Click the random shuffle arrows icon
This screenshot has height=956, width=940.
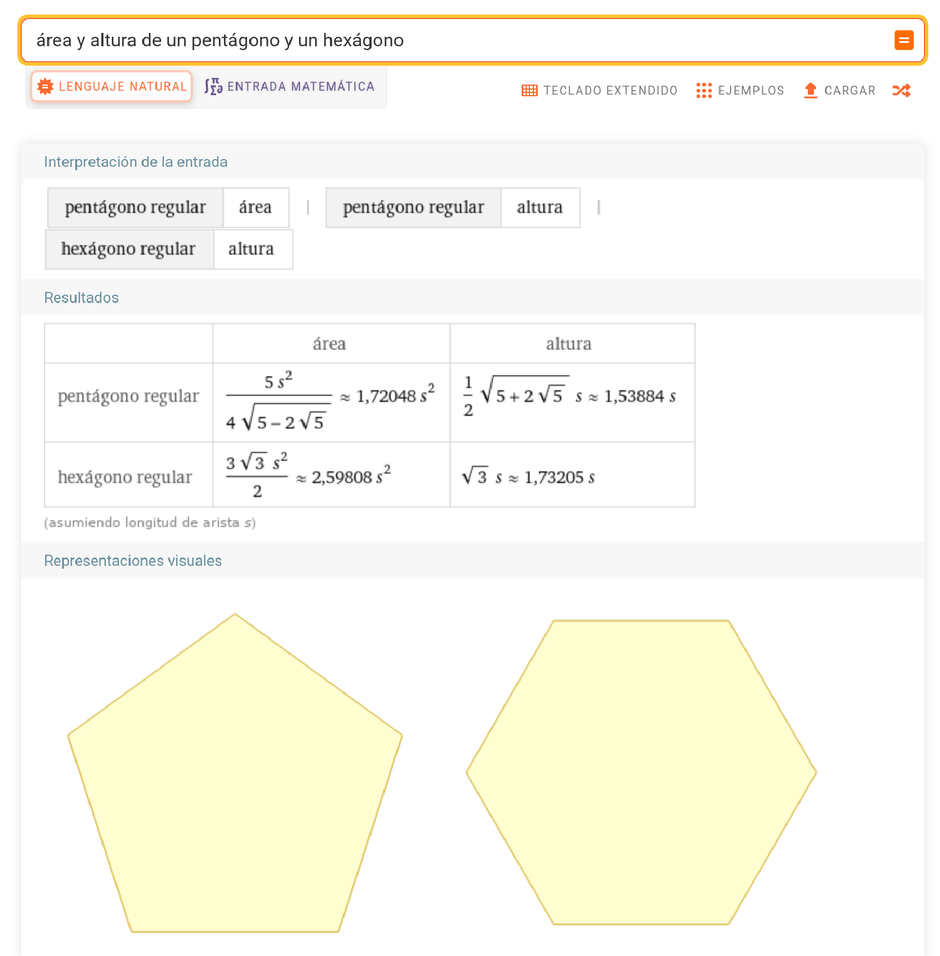[x=901, y=90]
